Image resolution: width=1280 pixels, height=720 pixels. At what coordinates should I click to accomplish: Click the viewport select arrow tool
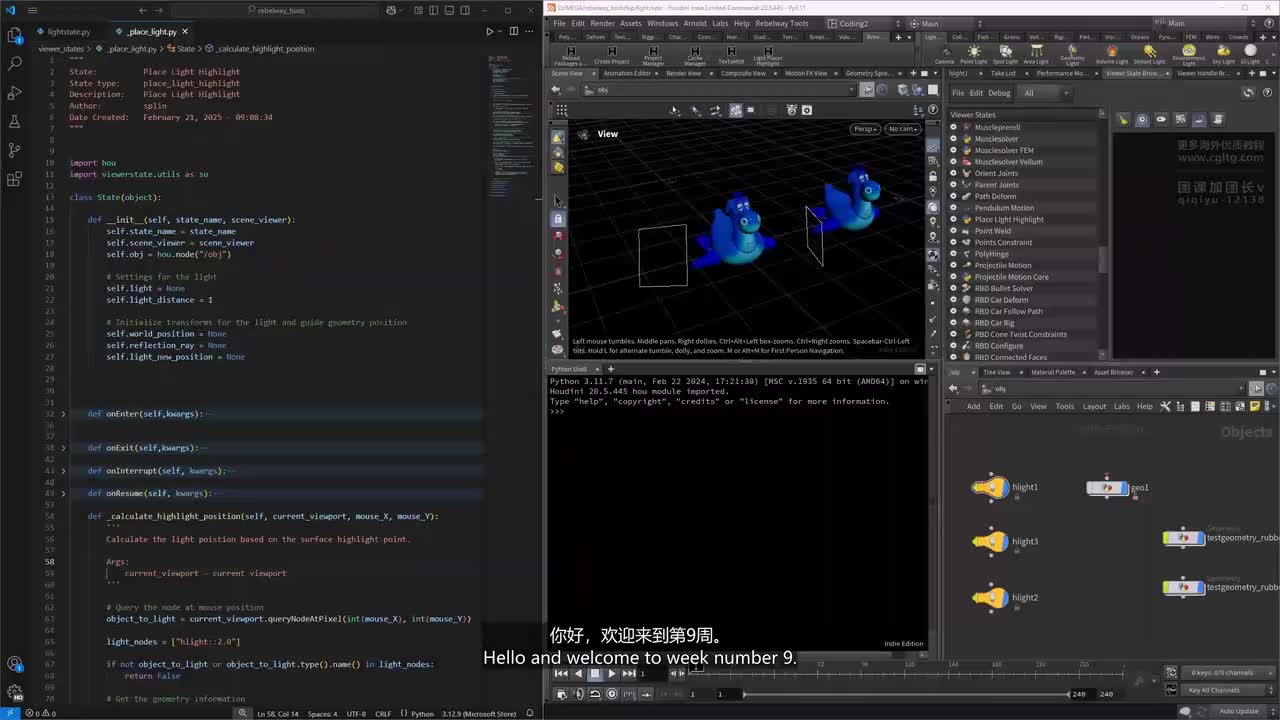tap(557, 201)
